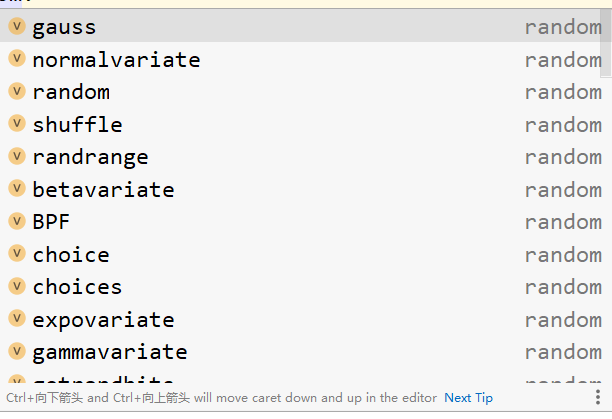Select the gauss completion suggestion
The image size is (612, 419).
click(x=64, y=27)
